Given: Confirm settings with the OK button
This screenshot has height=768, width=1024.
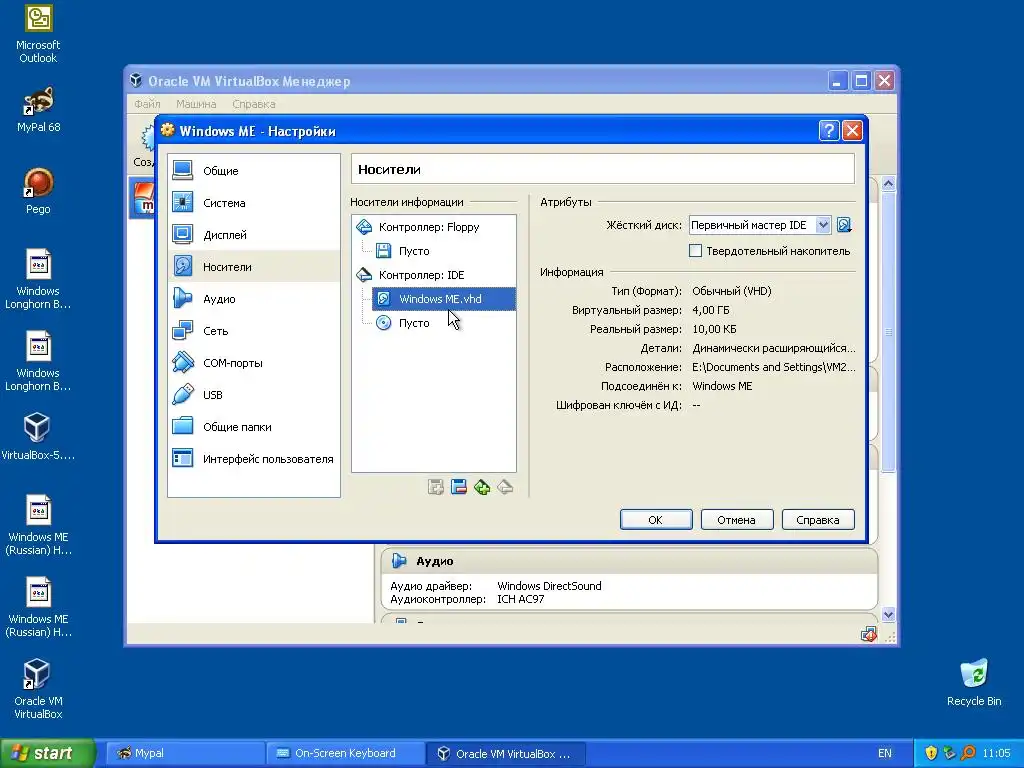Looking at the screenshot, I should [656, 520].
